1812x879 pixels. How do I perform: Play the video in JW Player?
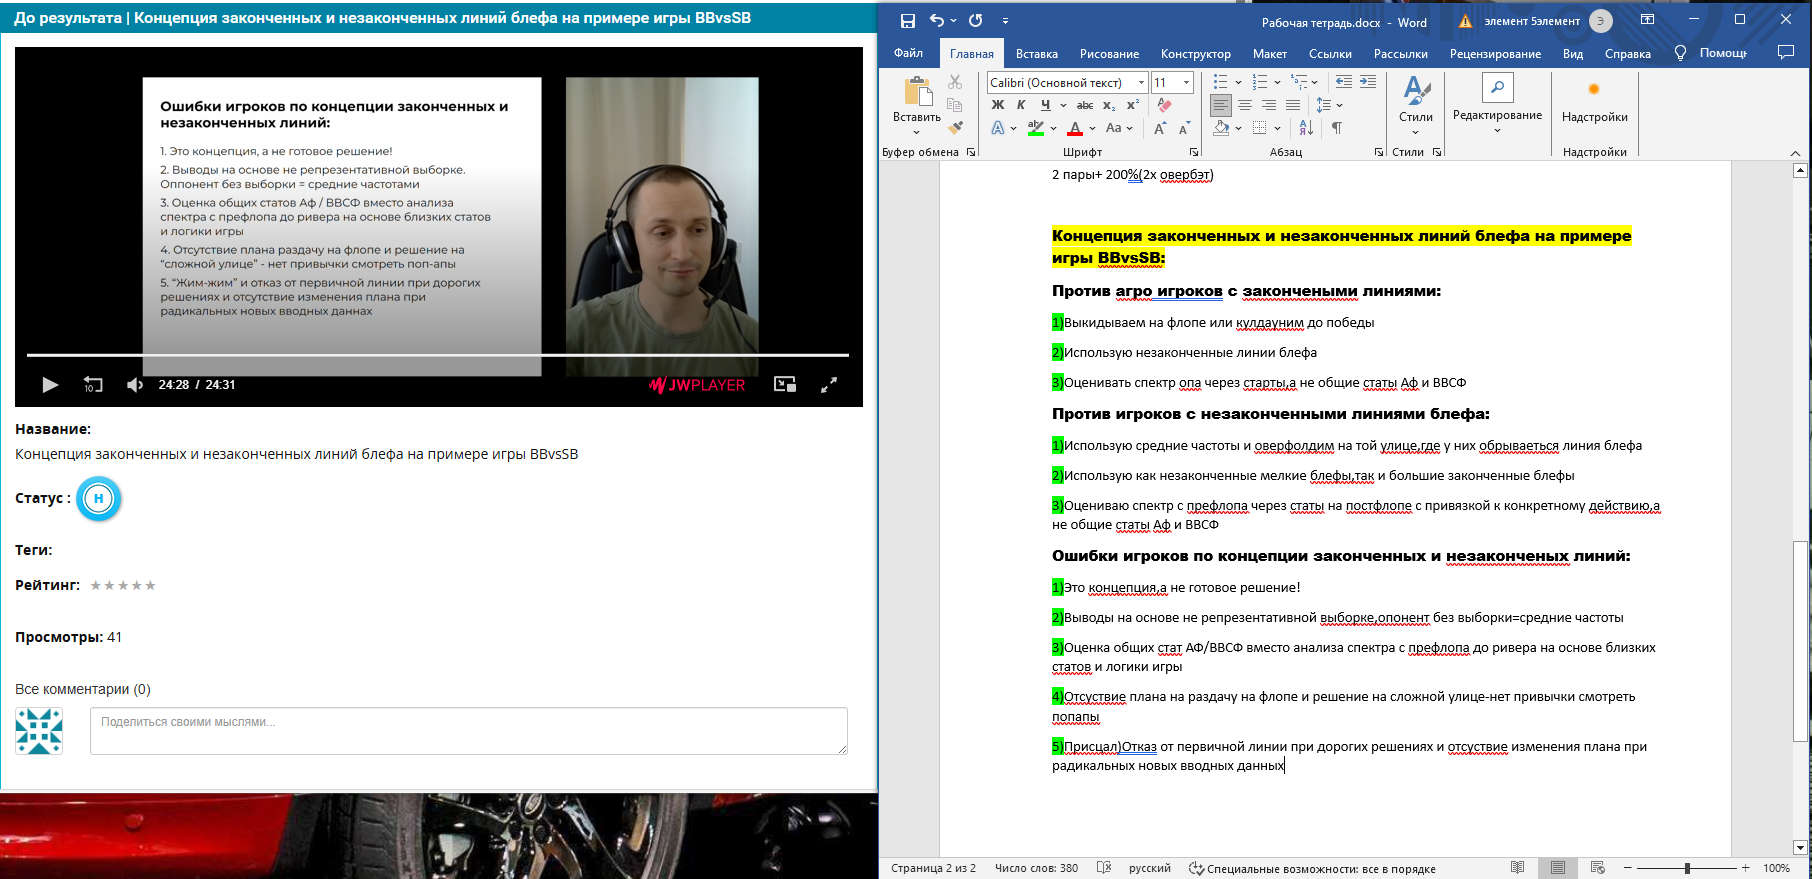[x=50, y=385]
